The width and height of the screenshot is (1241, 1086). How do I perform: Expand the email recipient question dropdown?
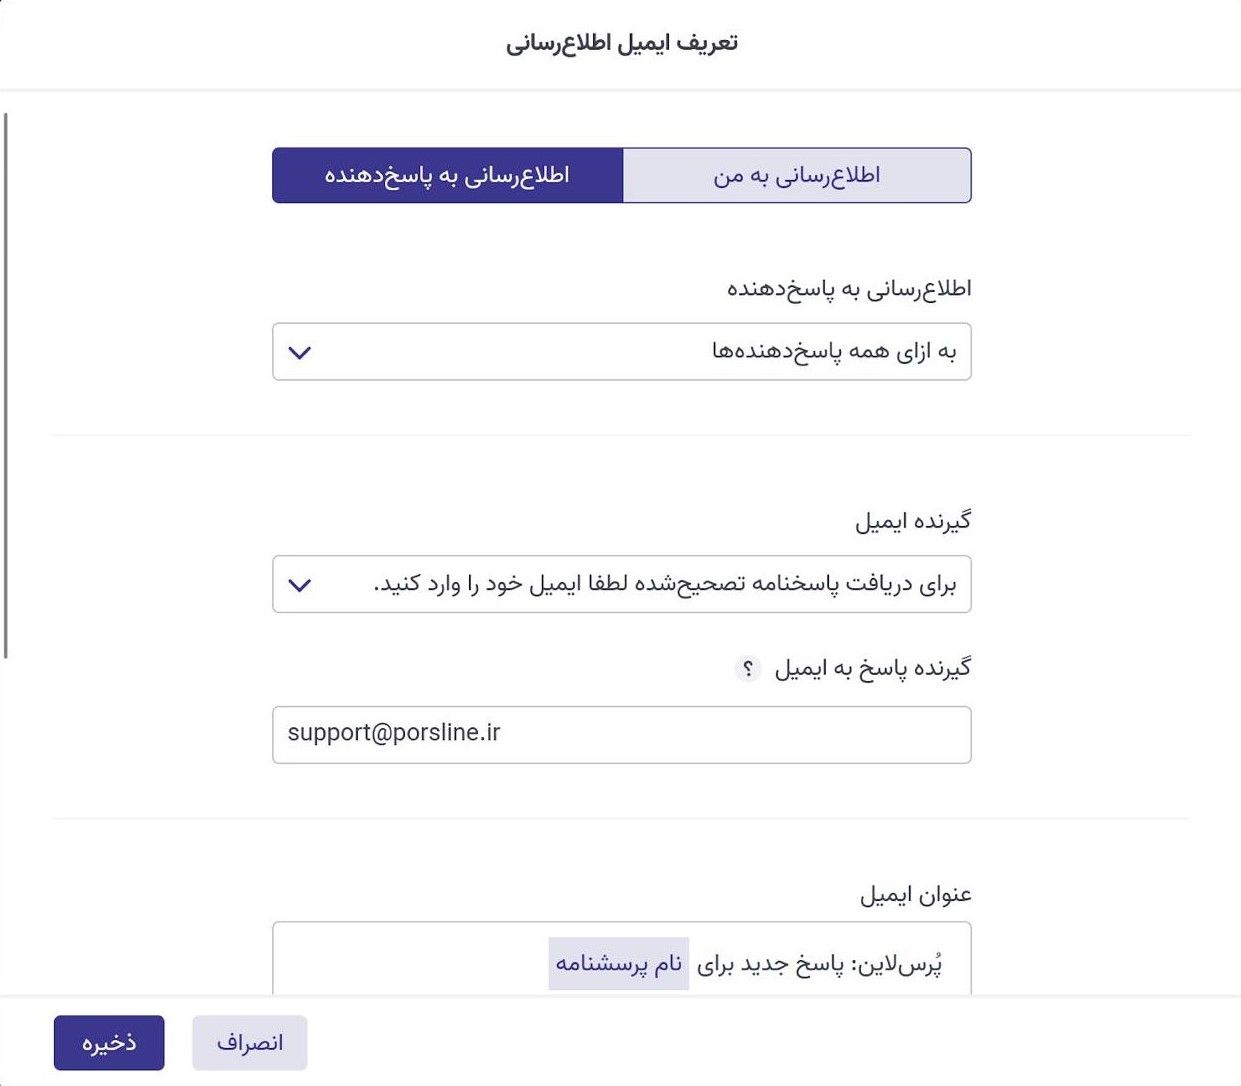pos(621,585)
